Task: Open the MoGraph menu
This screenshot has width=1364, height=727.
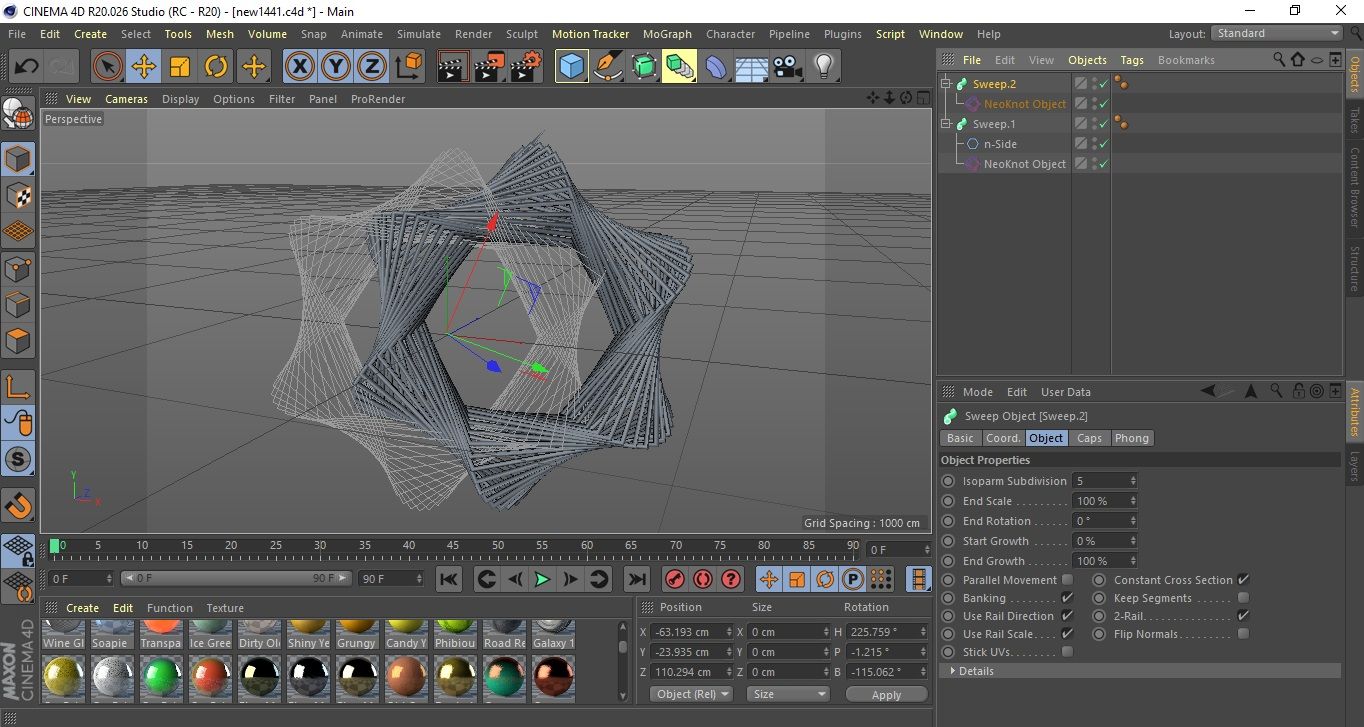Action: click(x=667, y=34)
